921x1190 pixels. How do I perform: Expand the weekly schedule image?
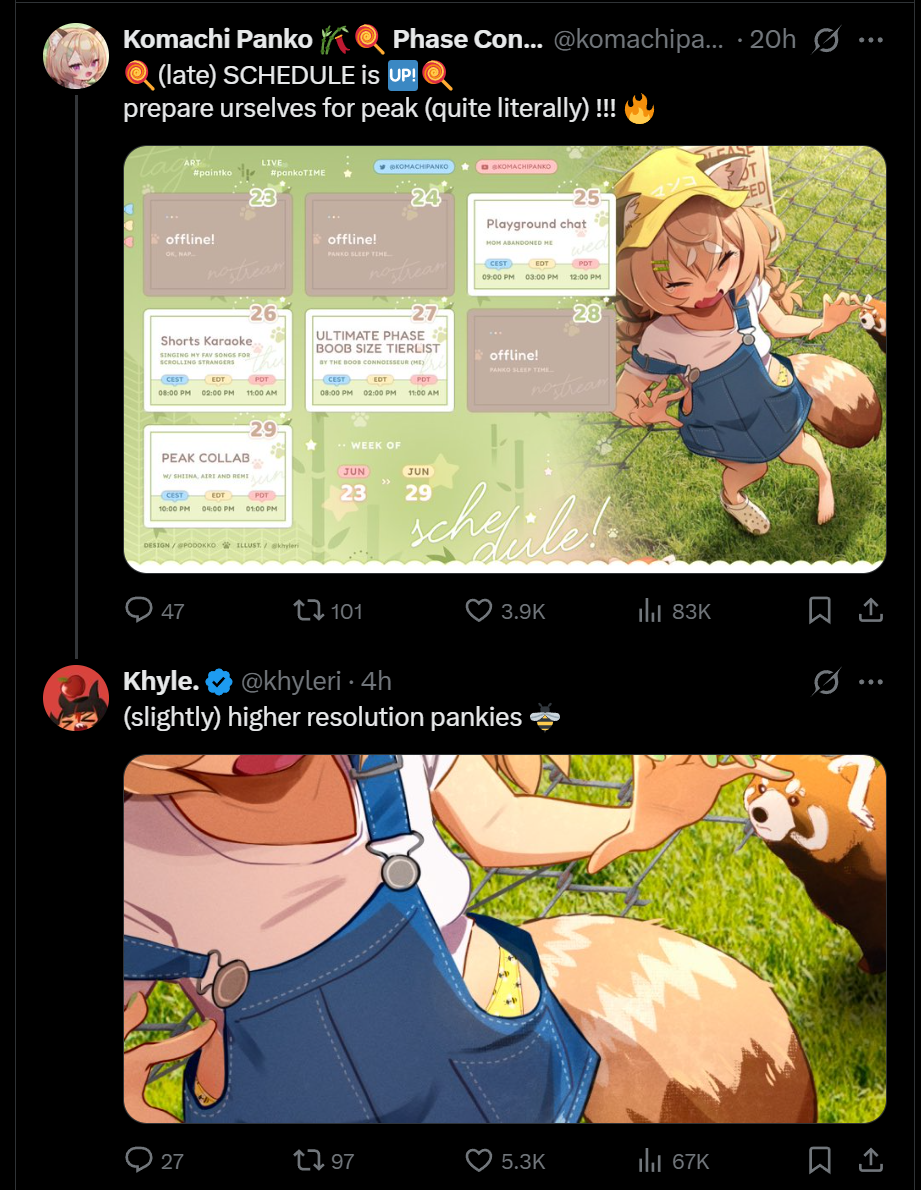(505, 358)
